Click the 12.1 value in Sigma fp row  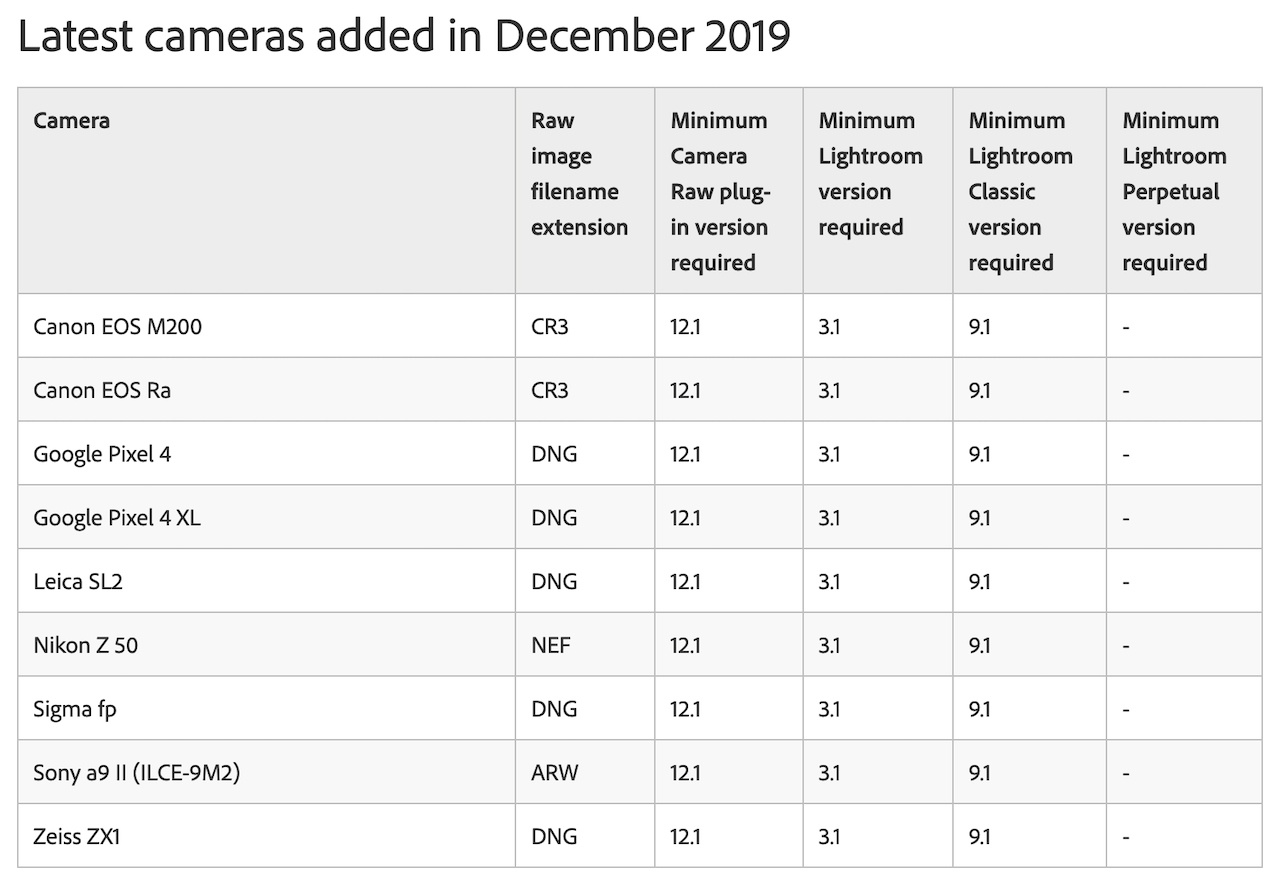[x=686, y=709]
